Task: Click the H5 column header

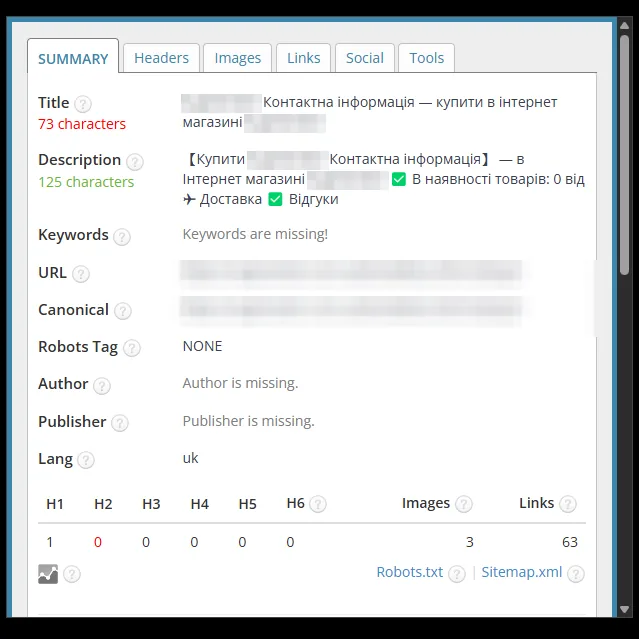Action: pos(247,504)
